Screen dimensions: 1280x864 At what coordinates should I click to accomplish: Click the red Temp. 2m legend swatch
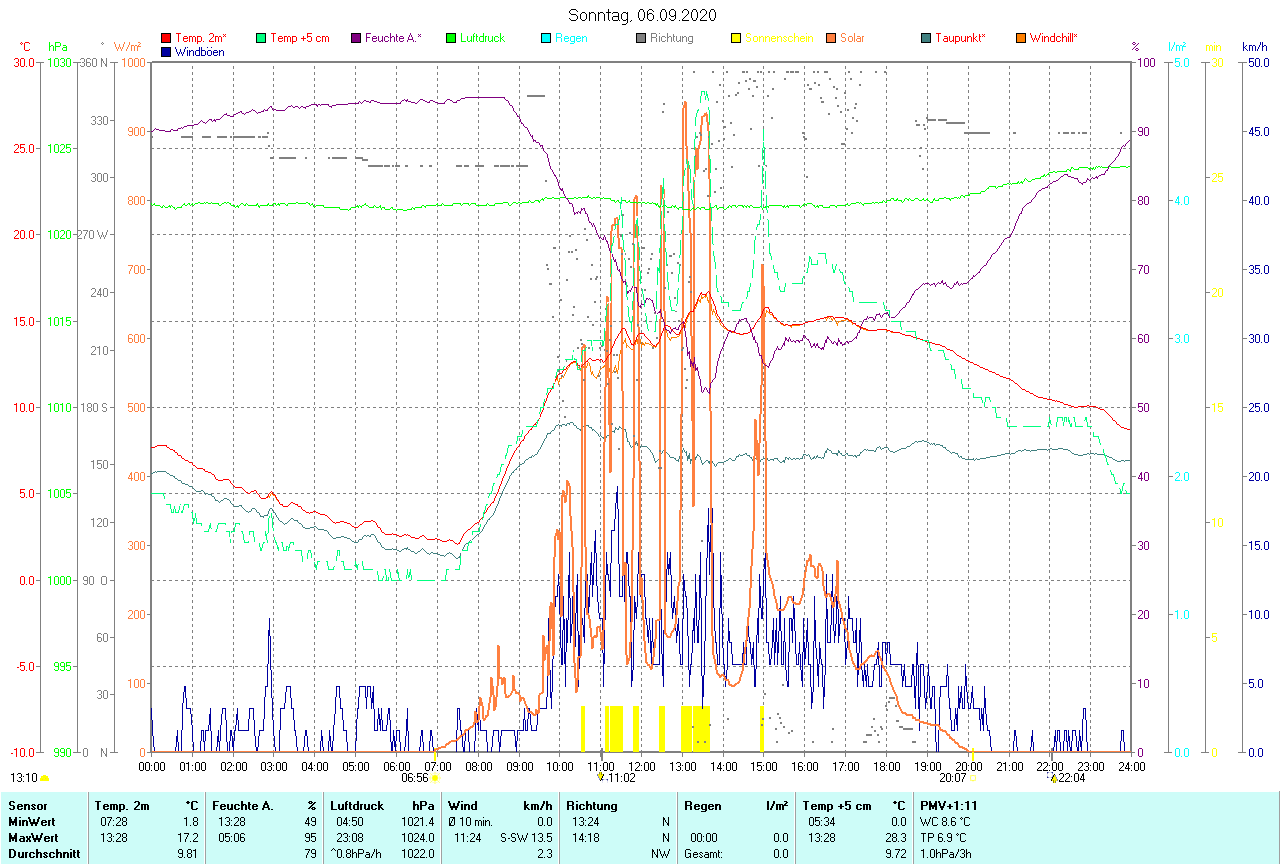[166, 38]
